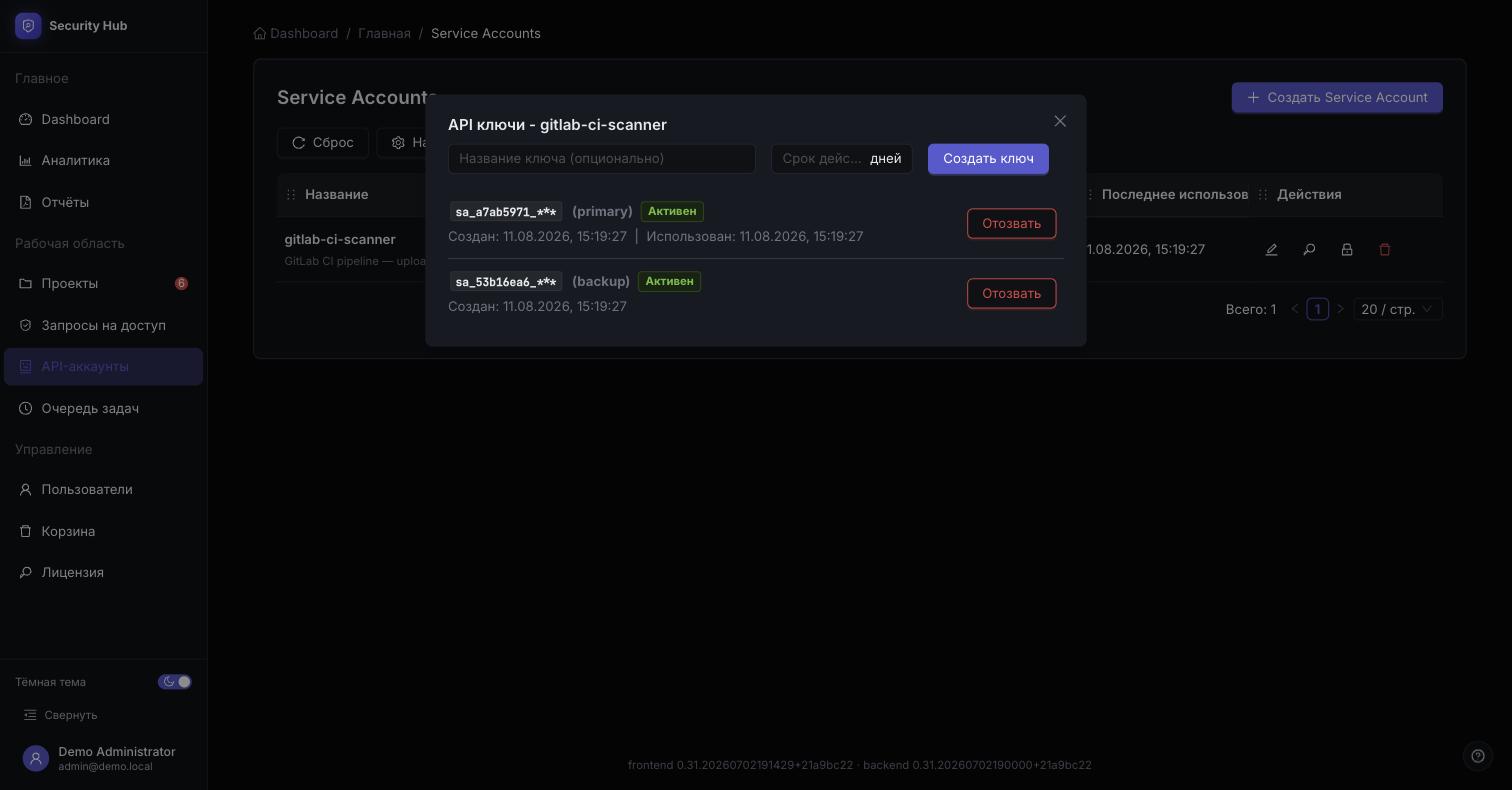Click drag handle of Действия column

coord(1263,194)
